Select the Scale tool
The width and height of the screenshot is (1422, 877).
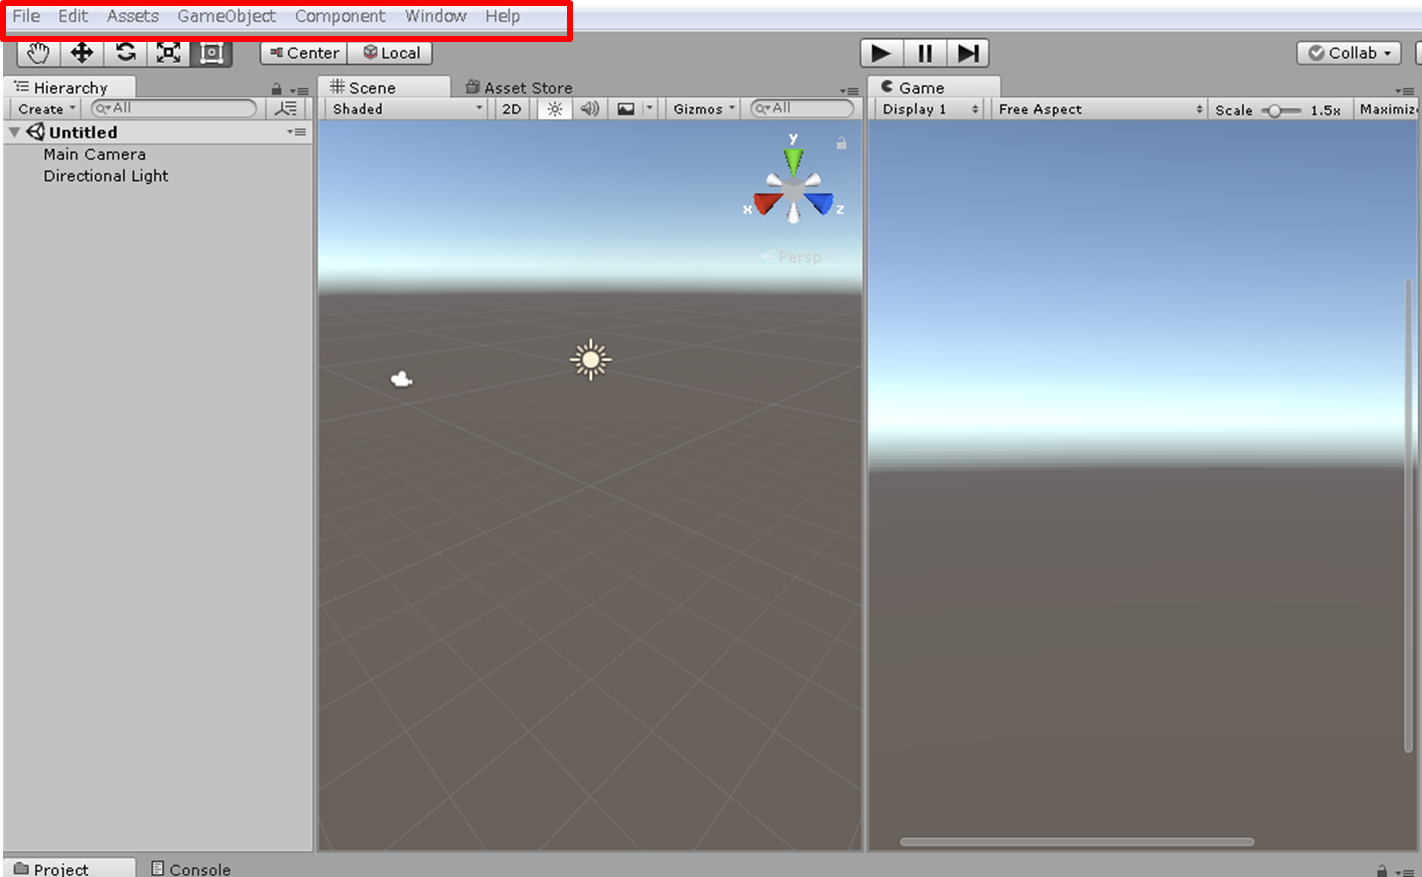coord(168,53)
